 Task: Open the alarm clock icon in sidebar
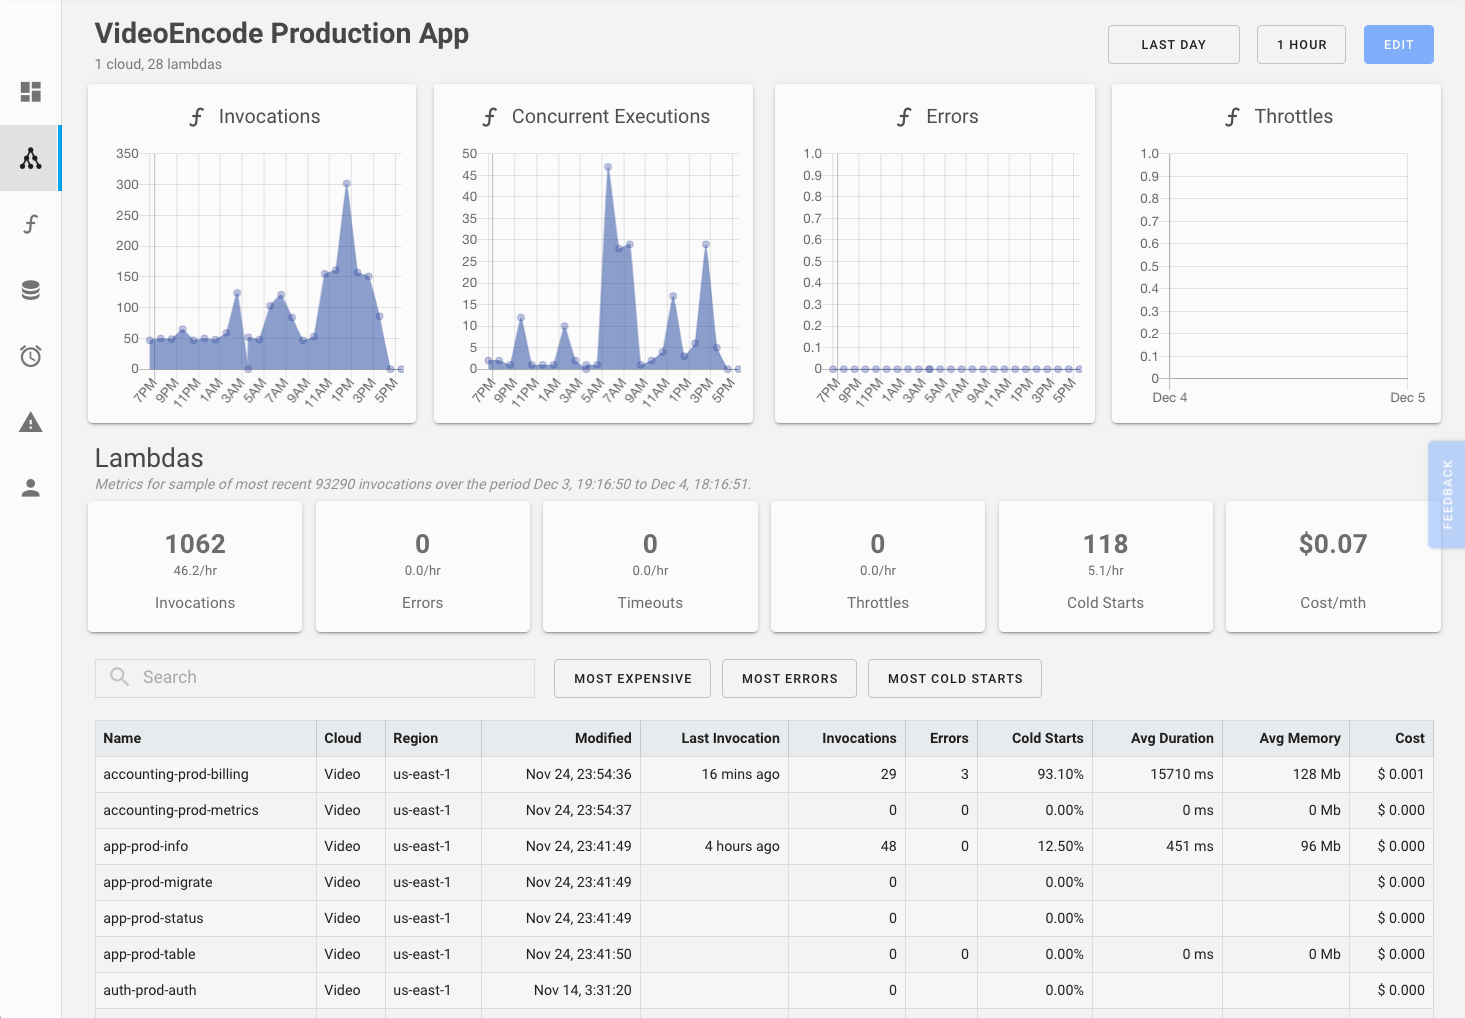pos(31,356)
